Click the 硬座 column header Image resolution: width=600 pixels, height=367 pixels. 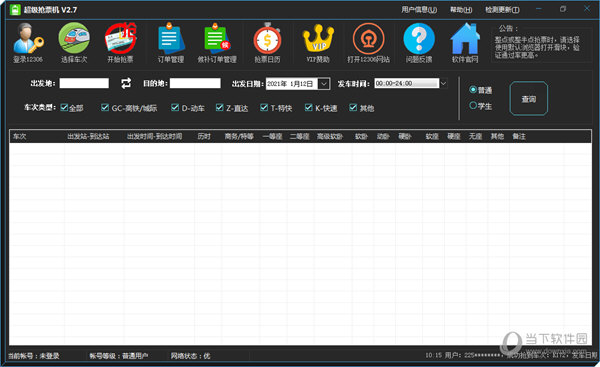click(x=454, y=136)
